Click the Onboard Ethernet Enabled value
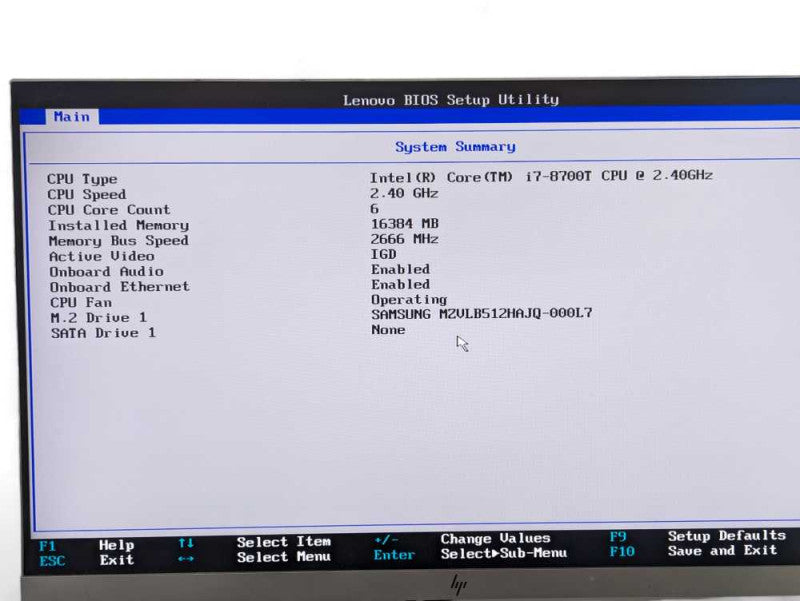This screenshot has height=601, width=800. [400, 284]
